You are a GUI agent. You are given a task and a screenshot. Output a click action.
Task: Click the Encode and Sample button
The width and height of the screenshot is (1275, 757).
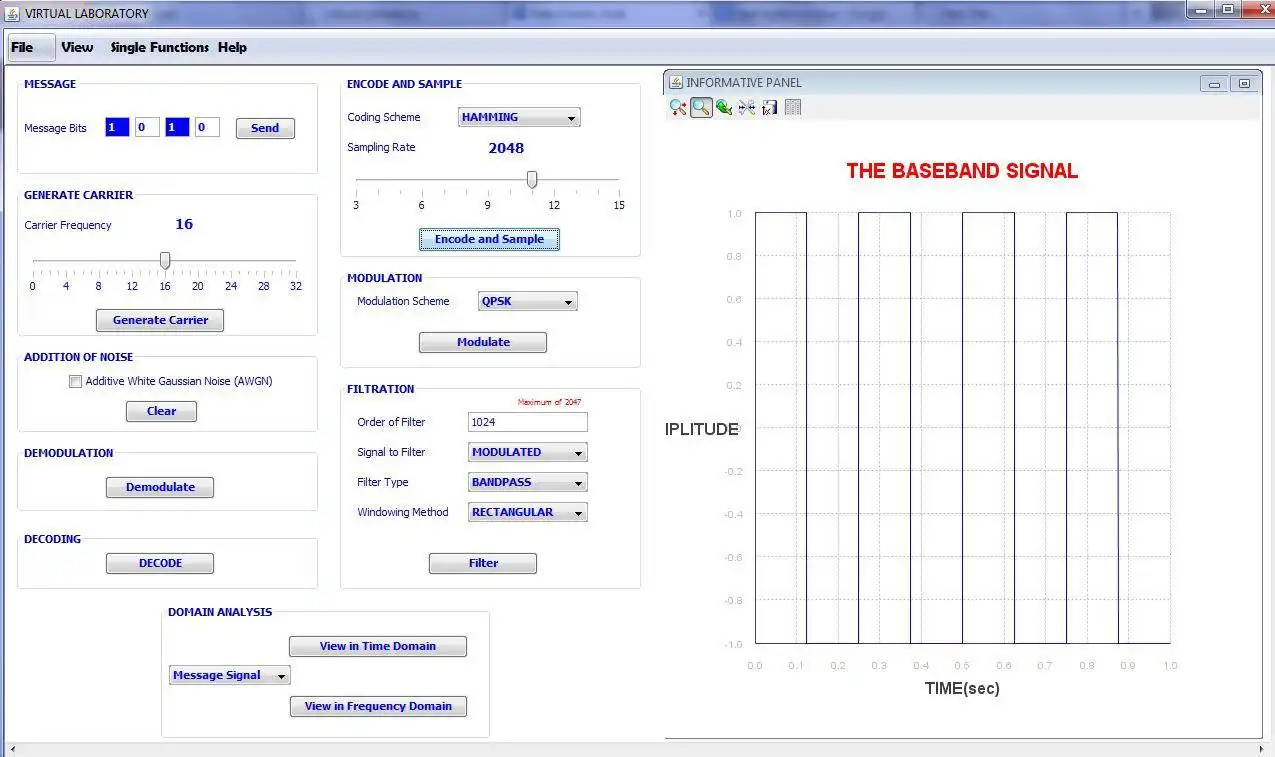[488, 239]
